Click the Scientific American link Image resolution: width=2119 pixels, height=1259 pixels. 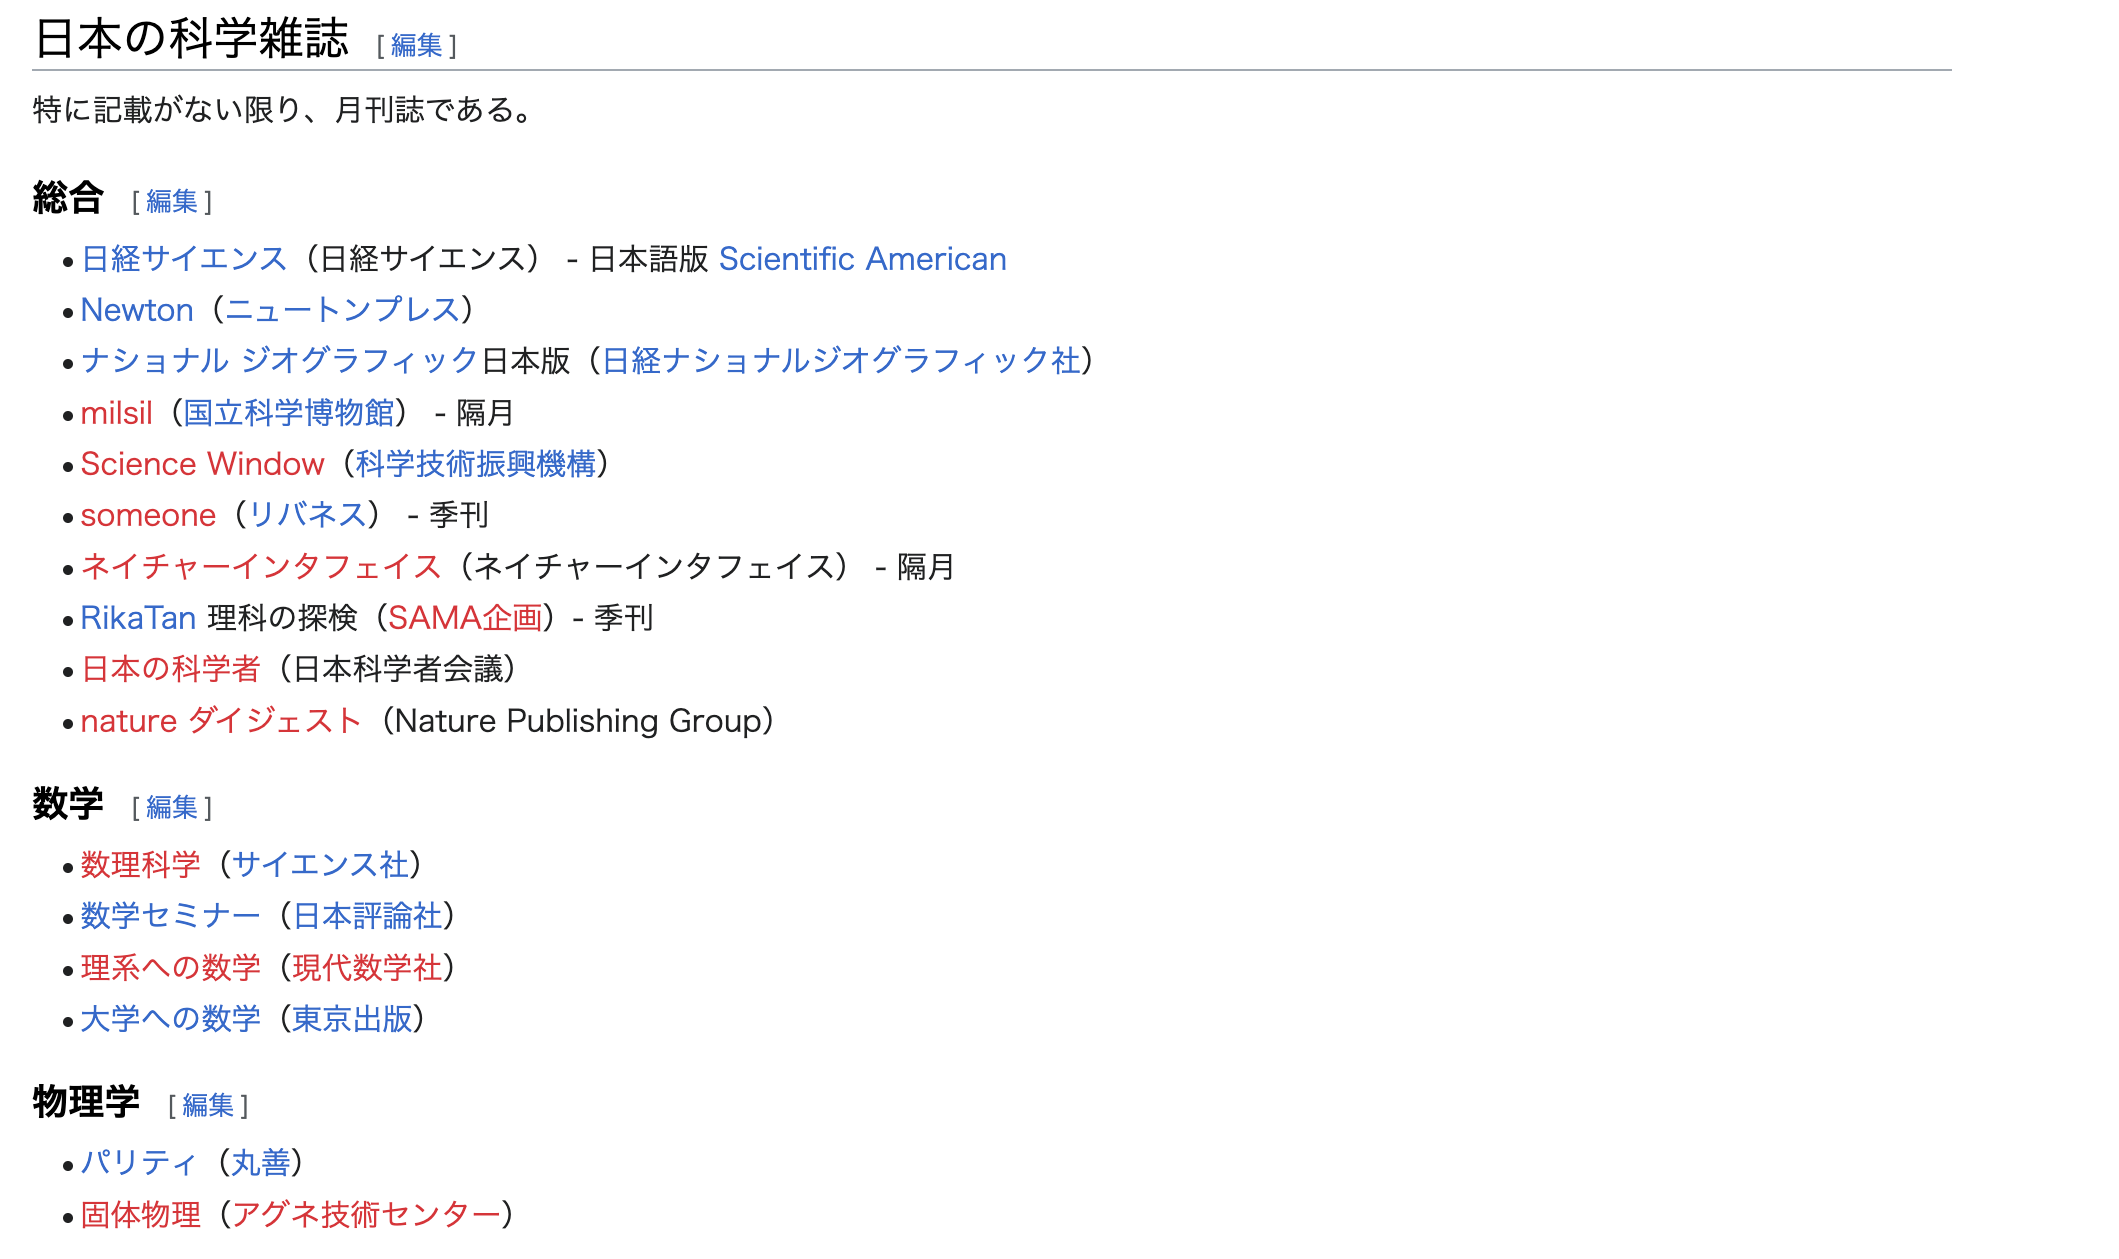862,259
